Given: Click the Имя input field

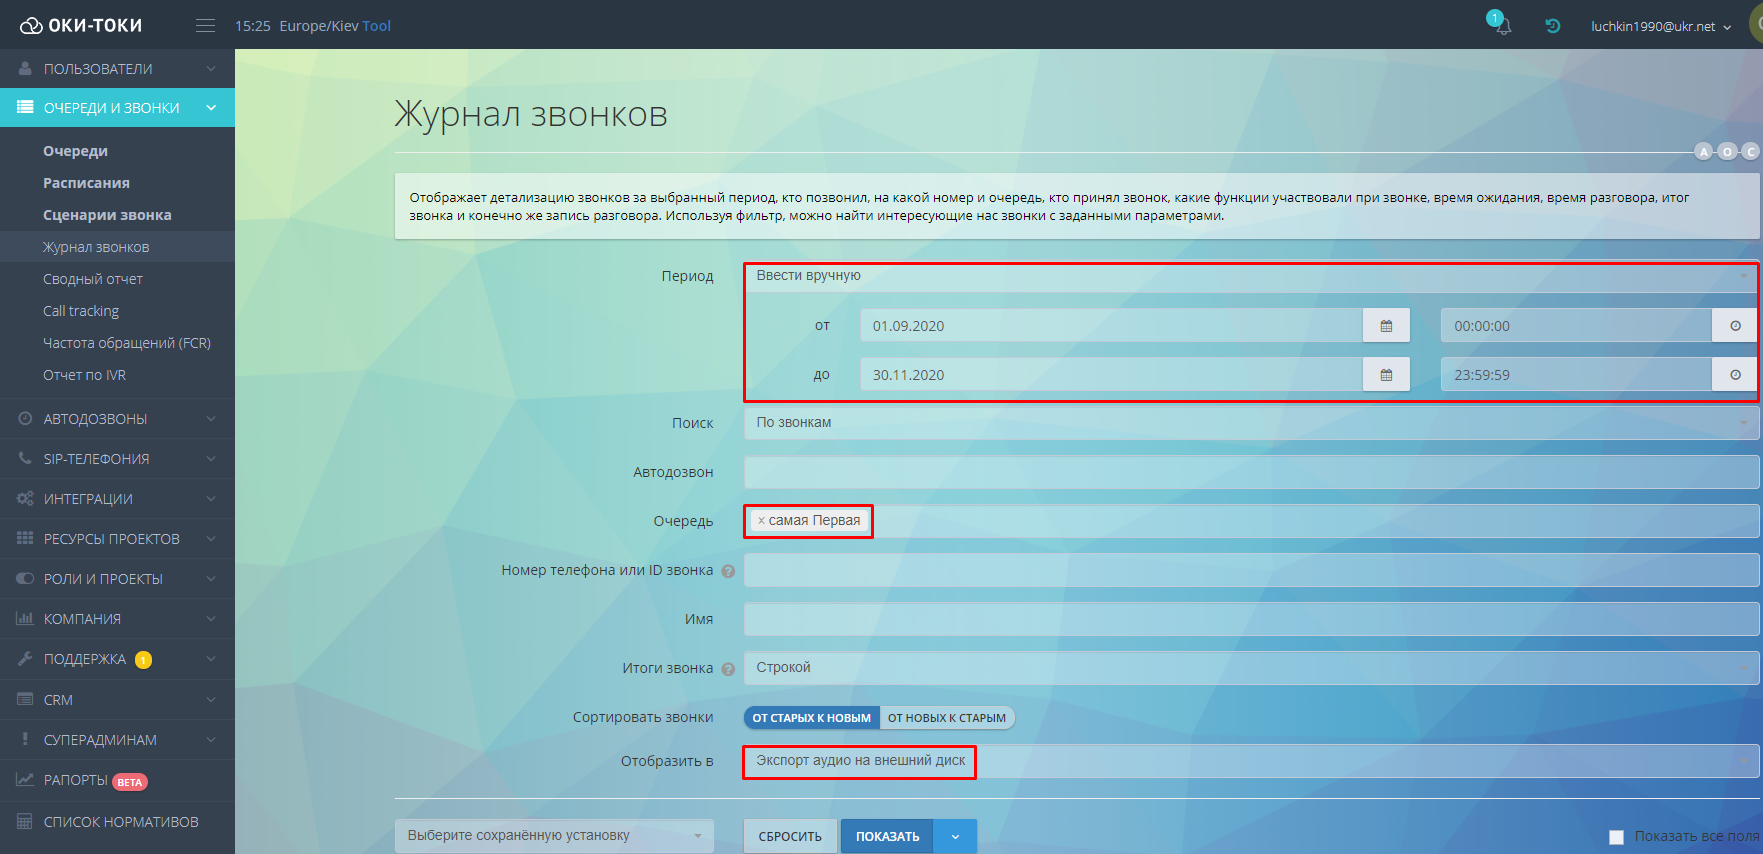Looking at the screenshot, I should pos(1250,619).
